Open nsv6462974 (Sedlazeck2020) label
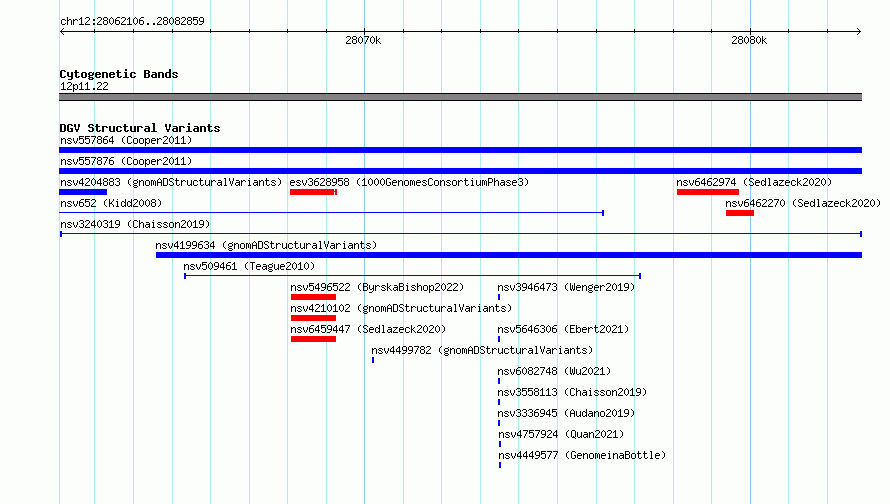 pyautogui.click(x=754, y=182)
